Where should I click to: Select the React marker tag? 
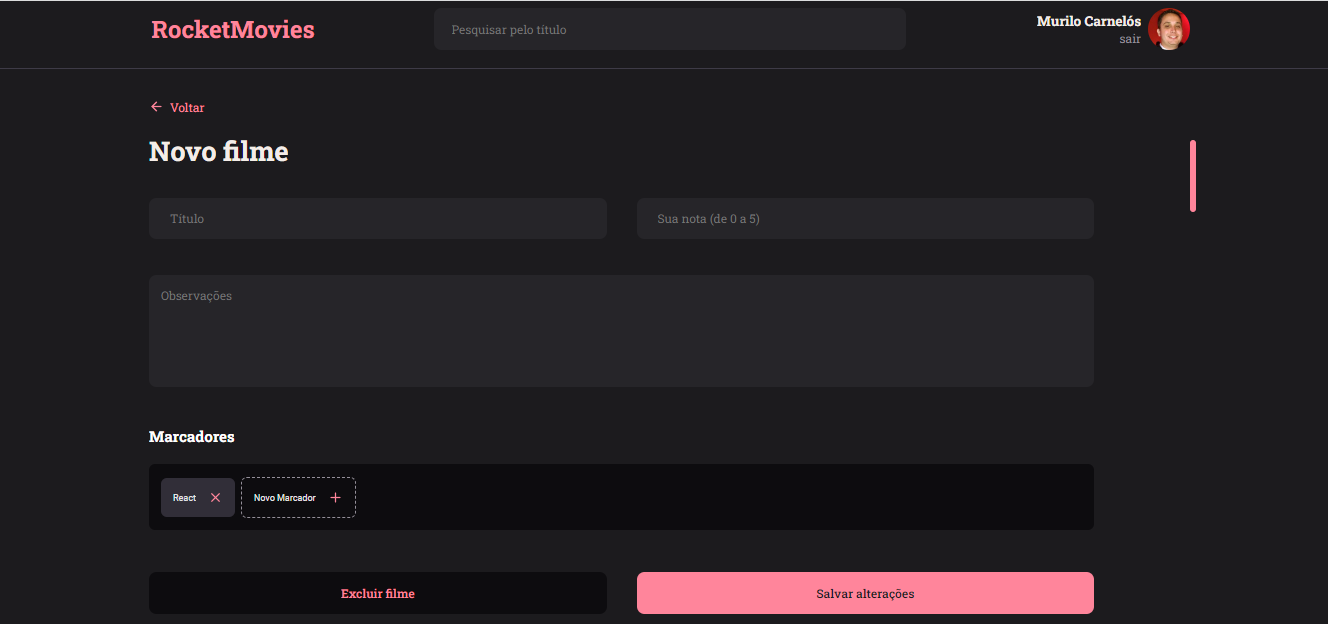[x=184, y=497]
